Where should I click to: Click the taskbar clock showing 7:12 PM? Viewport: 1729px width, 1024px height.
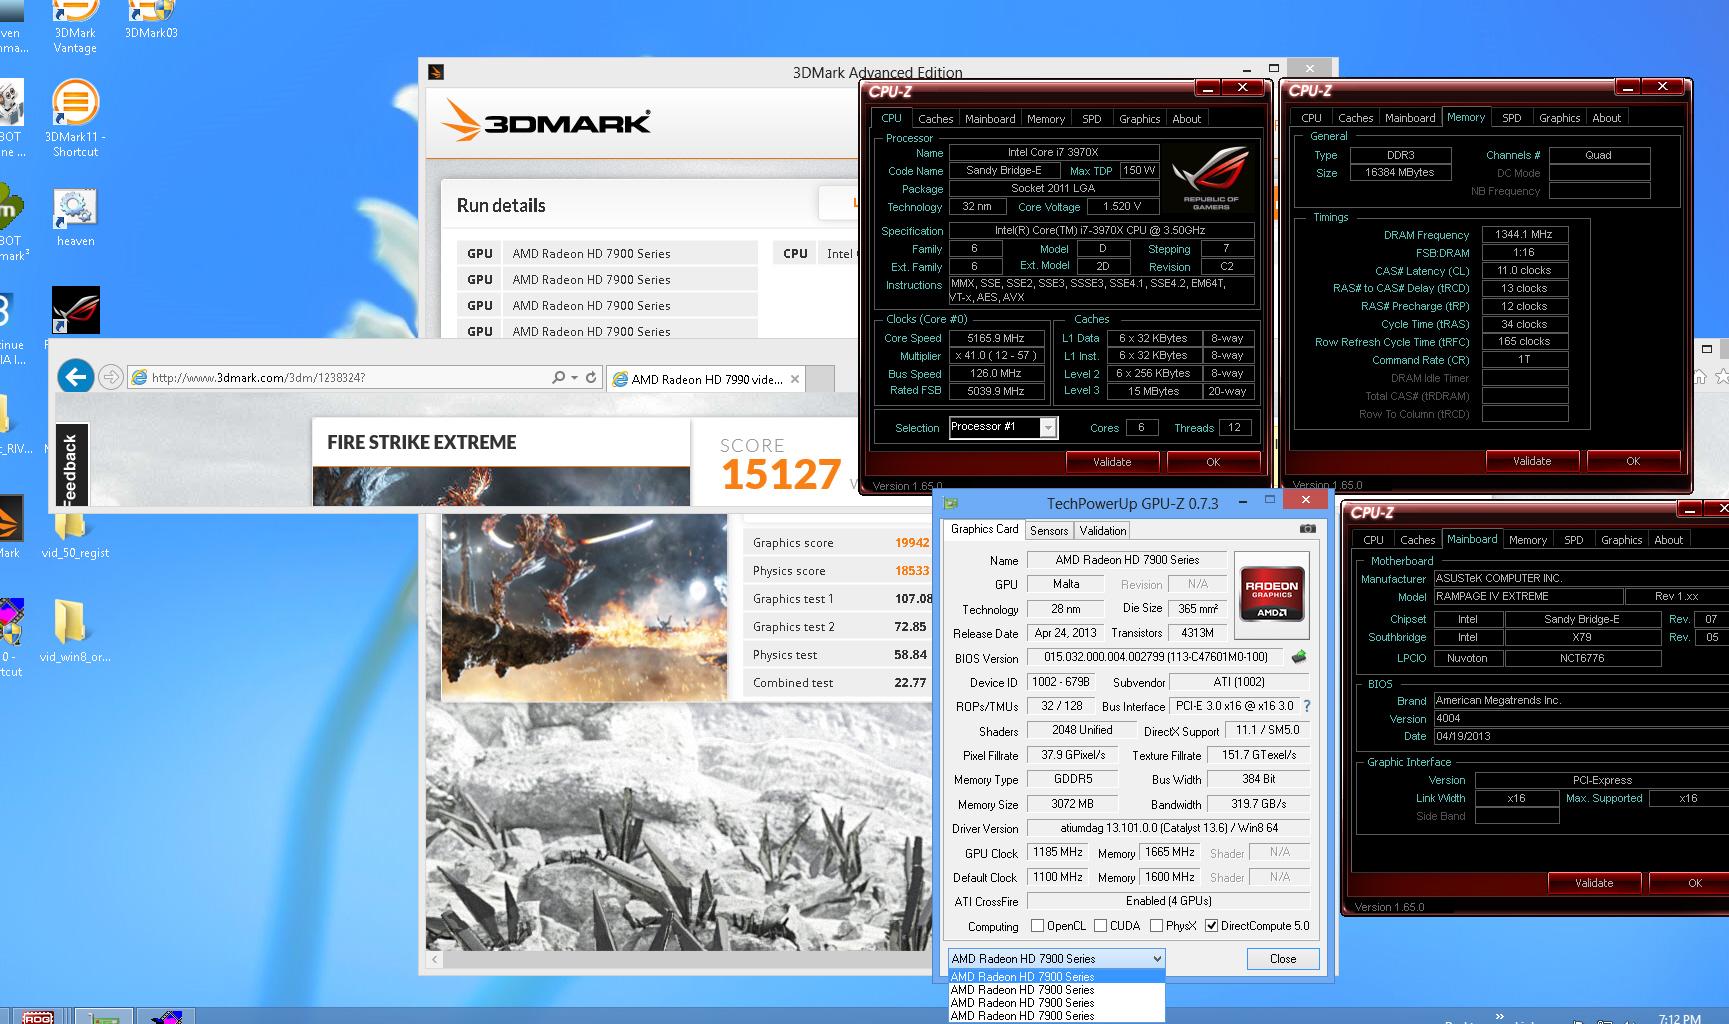point(1679,1018)
